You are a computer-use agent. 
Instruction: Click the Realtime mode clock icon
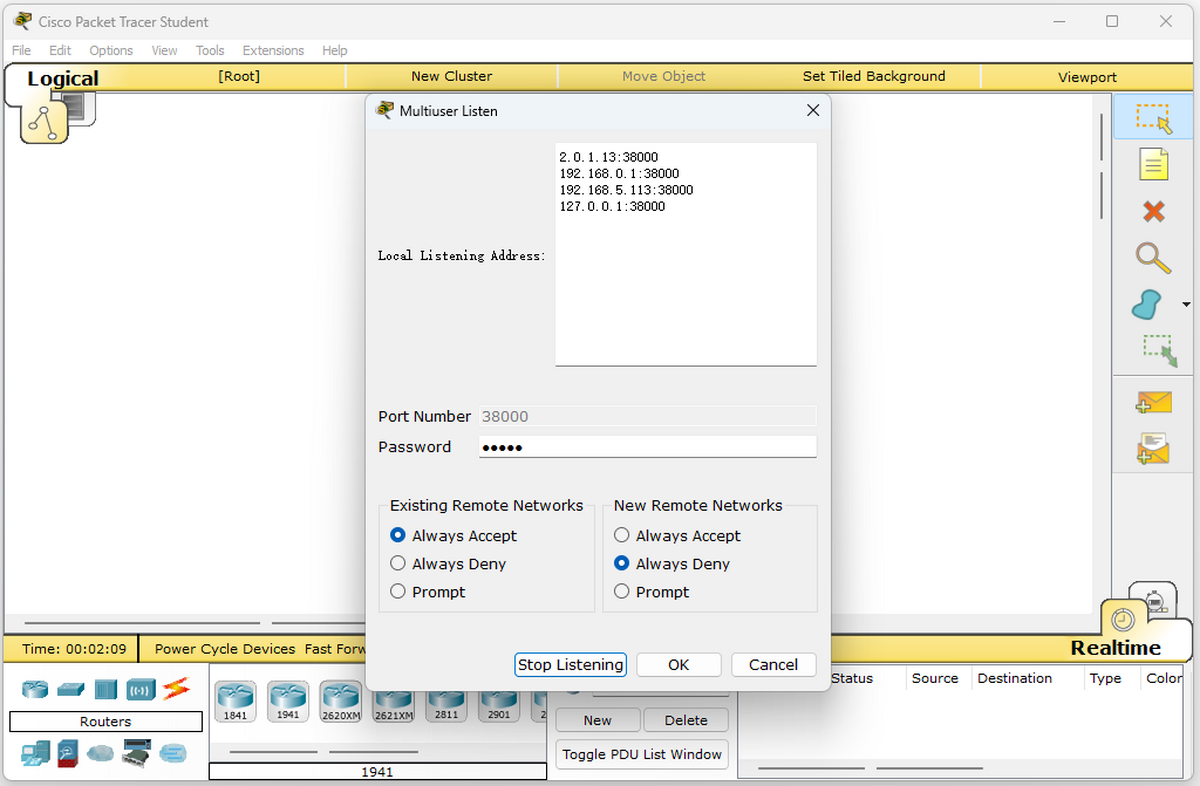pyautogui.click(x=1122, y=619)
